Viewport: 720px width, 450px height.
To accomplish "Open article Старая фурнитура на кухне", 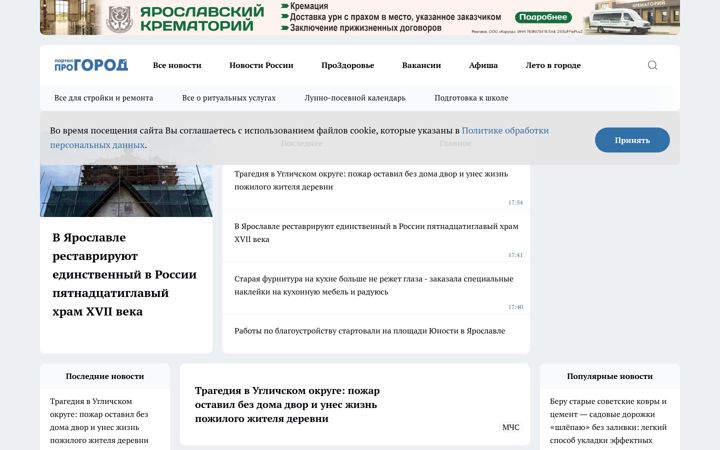I will pos(374,285).
